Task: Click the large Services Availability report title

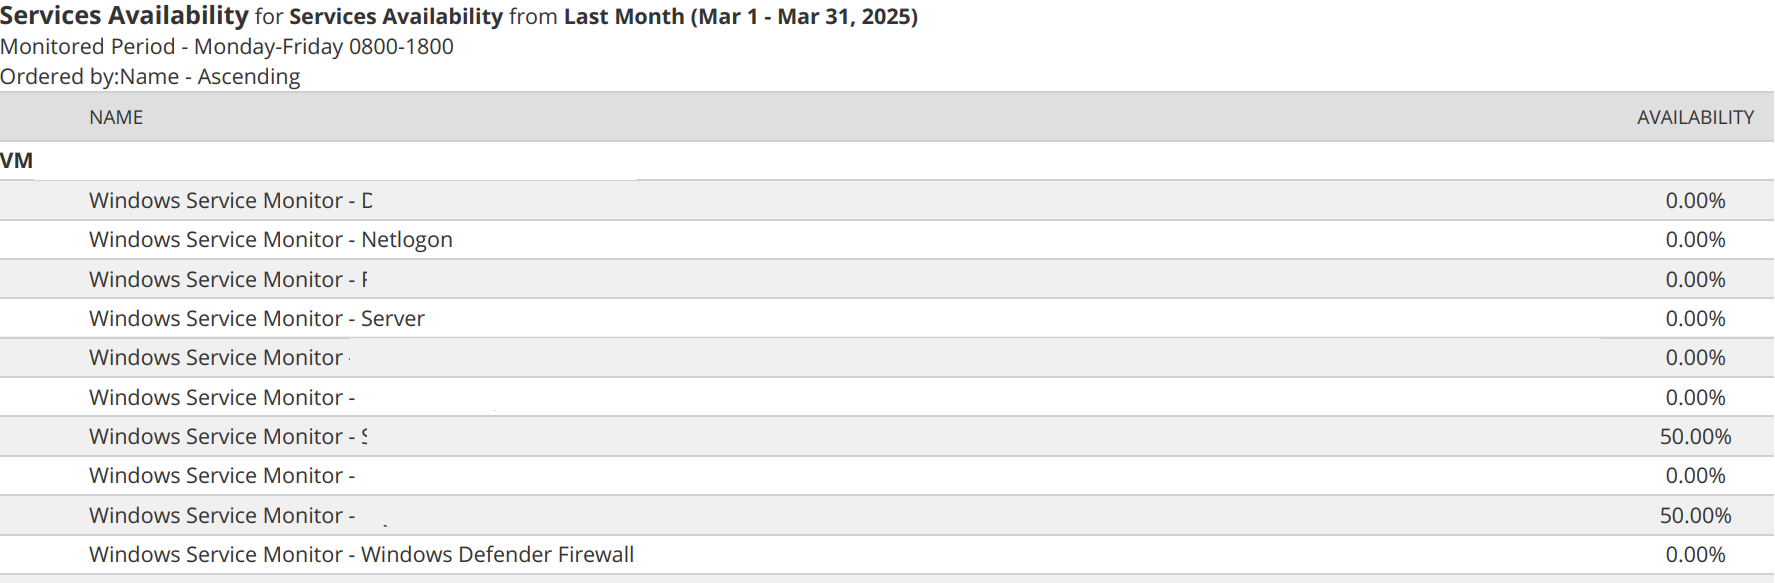Action: coord(124,16)
